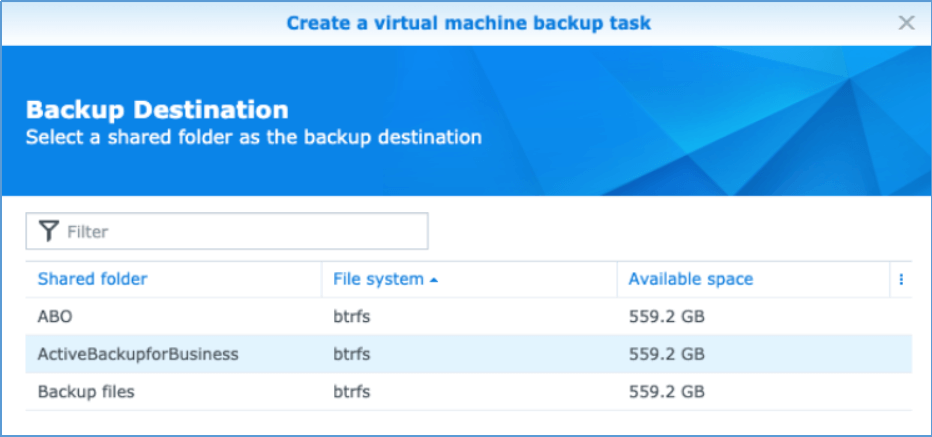Click the Backup Destination heading
This screenshot has width=932, height=437.
[157, 110]
